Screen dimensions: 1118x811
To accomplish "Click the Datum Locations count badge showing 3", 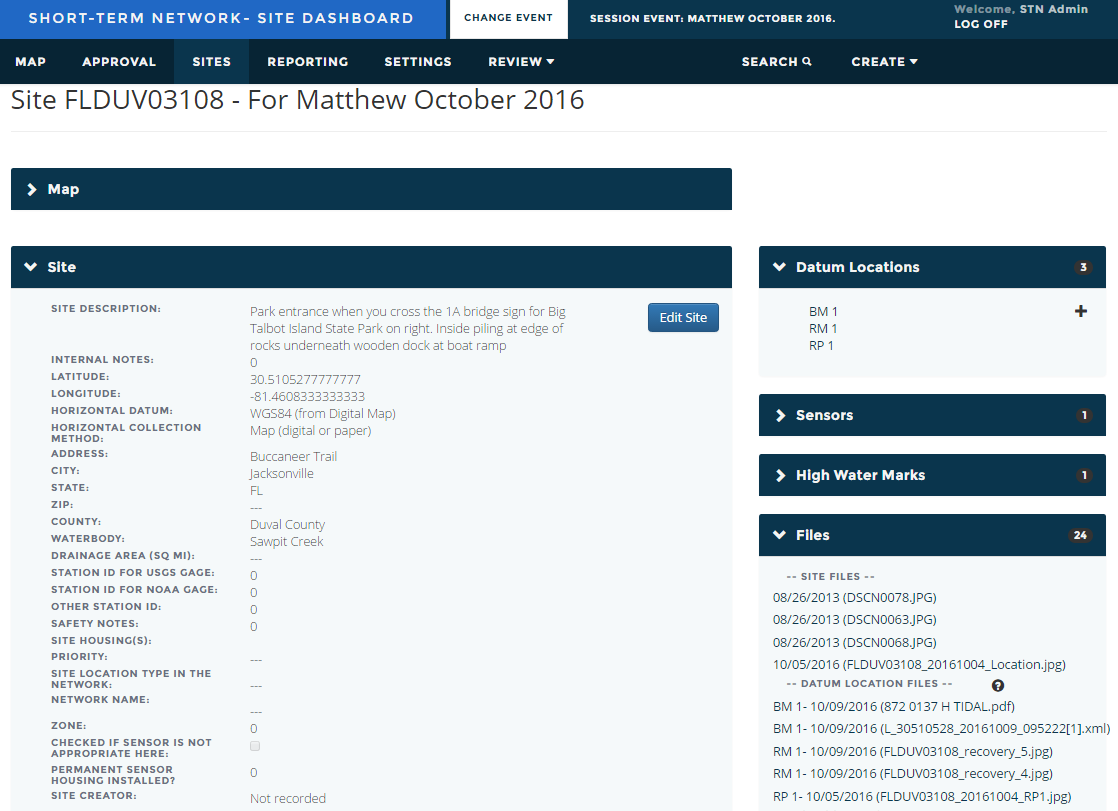I will (x=1083, y=267).
